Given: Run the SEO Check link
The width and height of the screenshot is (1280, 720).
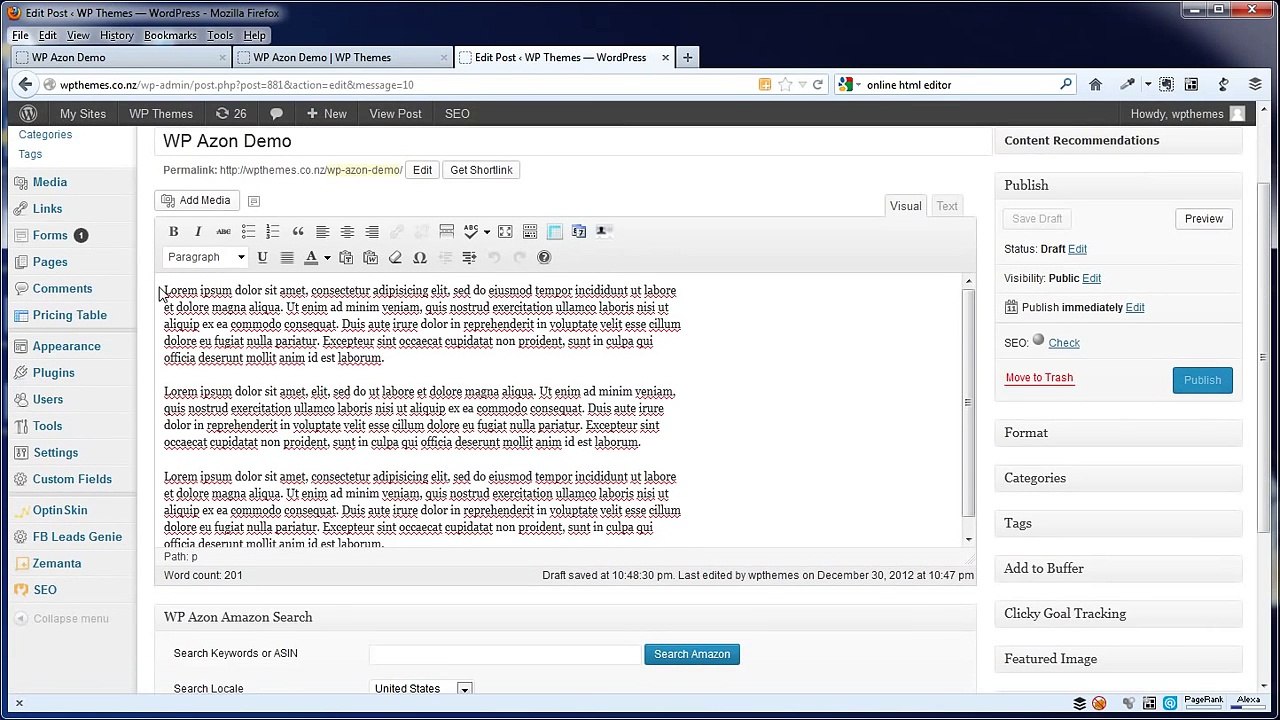Looking at the screenshot, I should [x=1064, y=343].
